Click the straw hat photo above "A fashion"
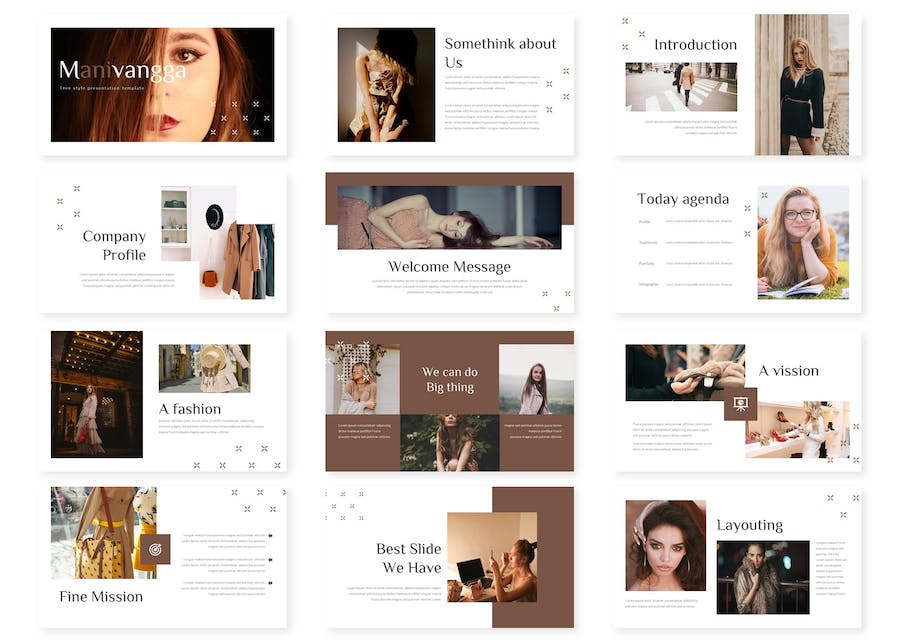 tap(204, 369)
